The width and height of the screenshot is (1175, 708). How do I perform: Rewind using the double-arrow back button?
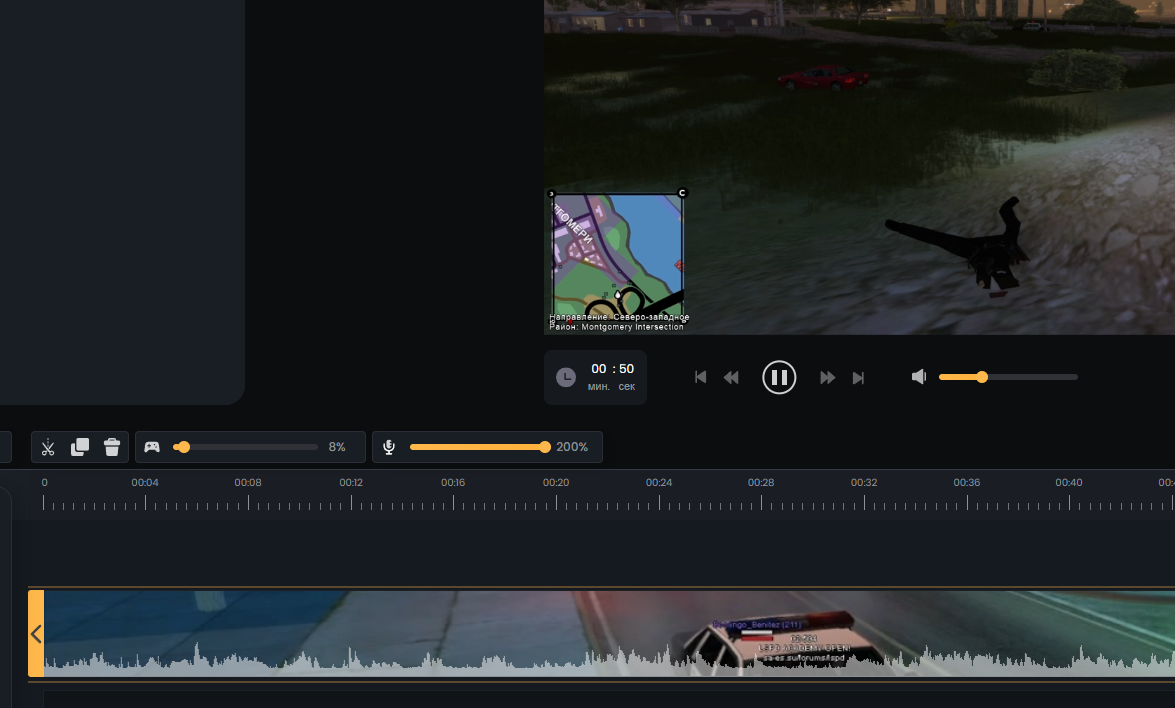coord(731,377)
